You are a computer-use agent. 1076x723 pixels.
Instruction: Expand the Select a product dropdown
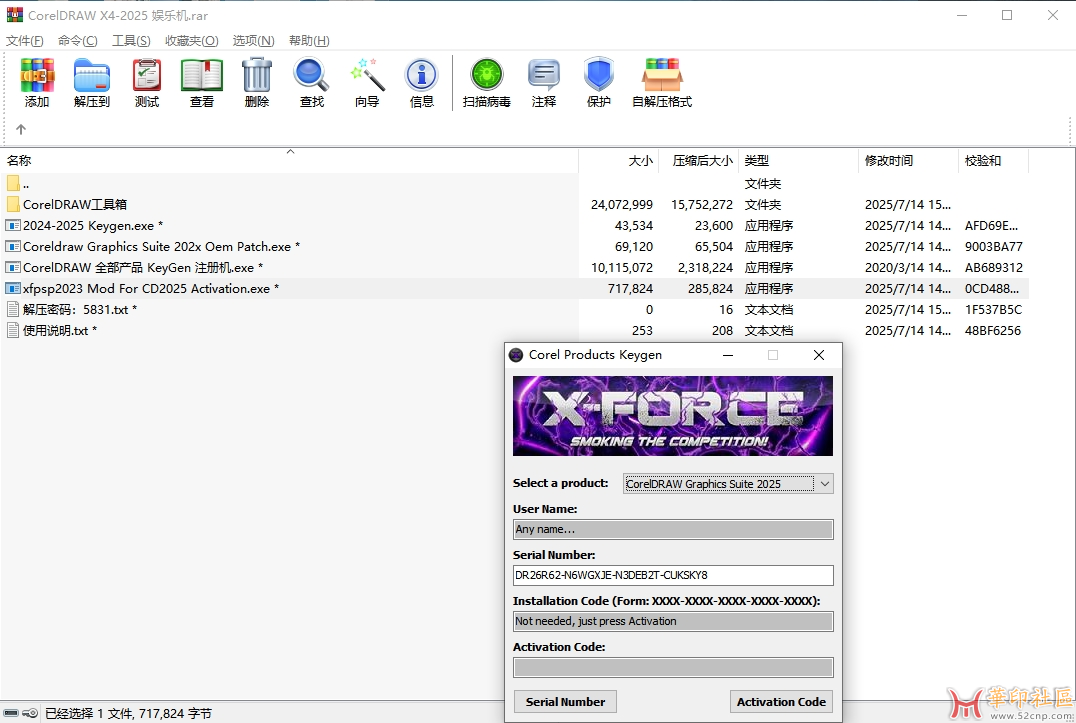[825, 484]
